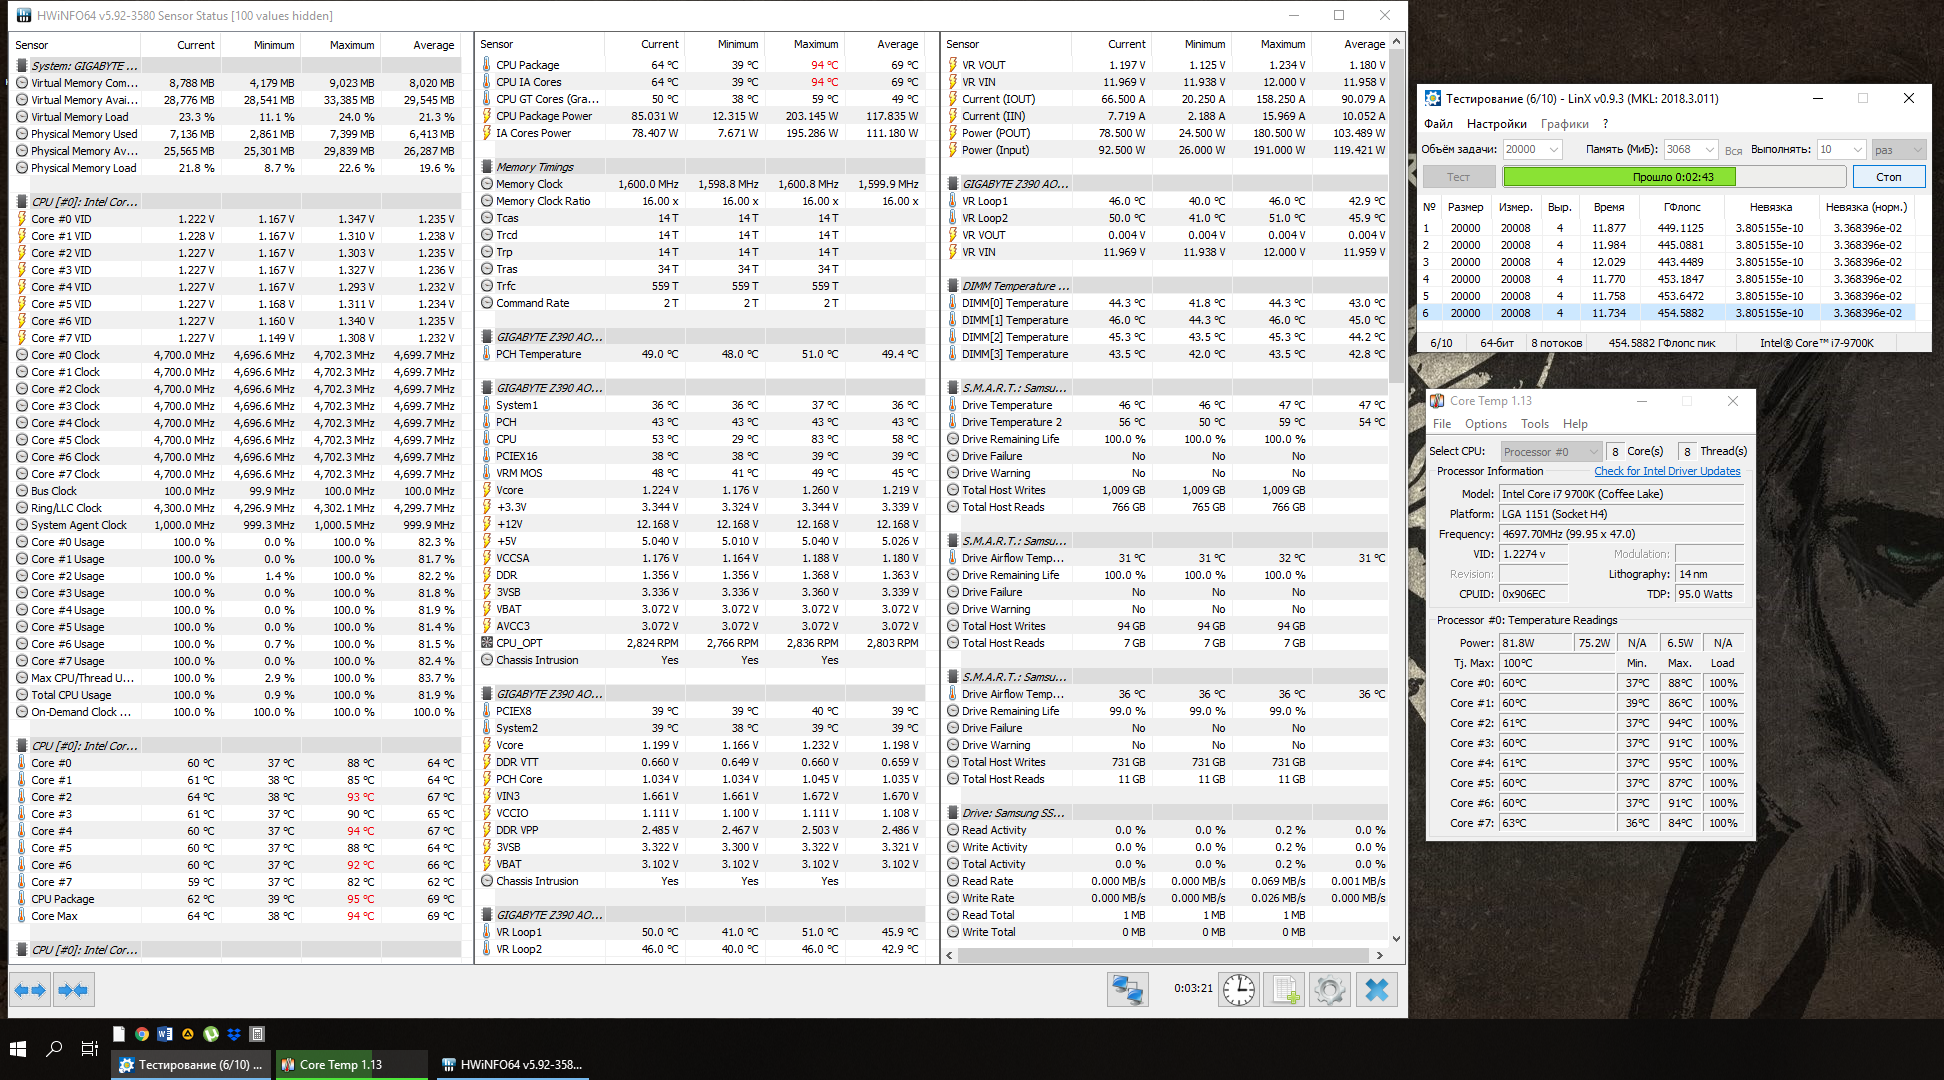Open the Настройки menu in LinX
Viewport: 1944px width, 1080px height.
[x=1496, y=124]
